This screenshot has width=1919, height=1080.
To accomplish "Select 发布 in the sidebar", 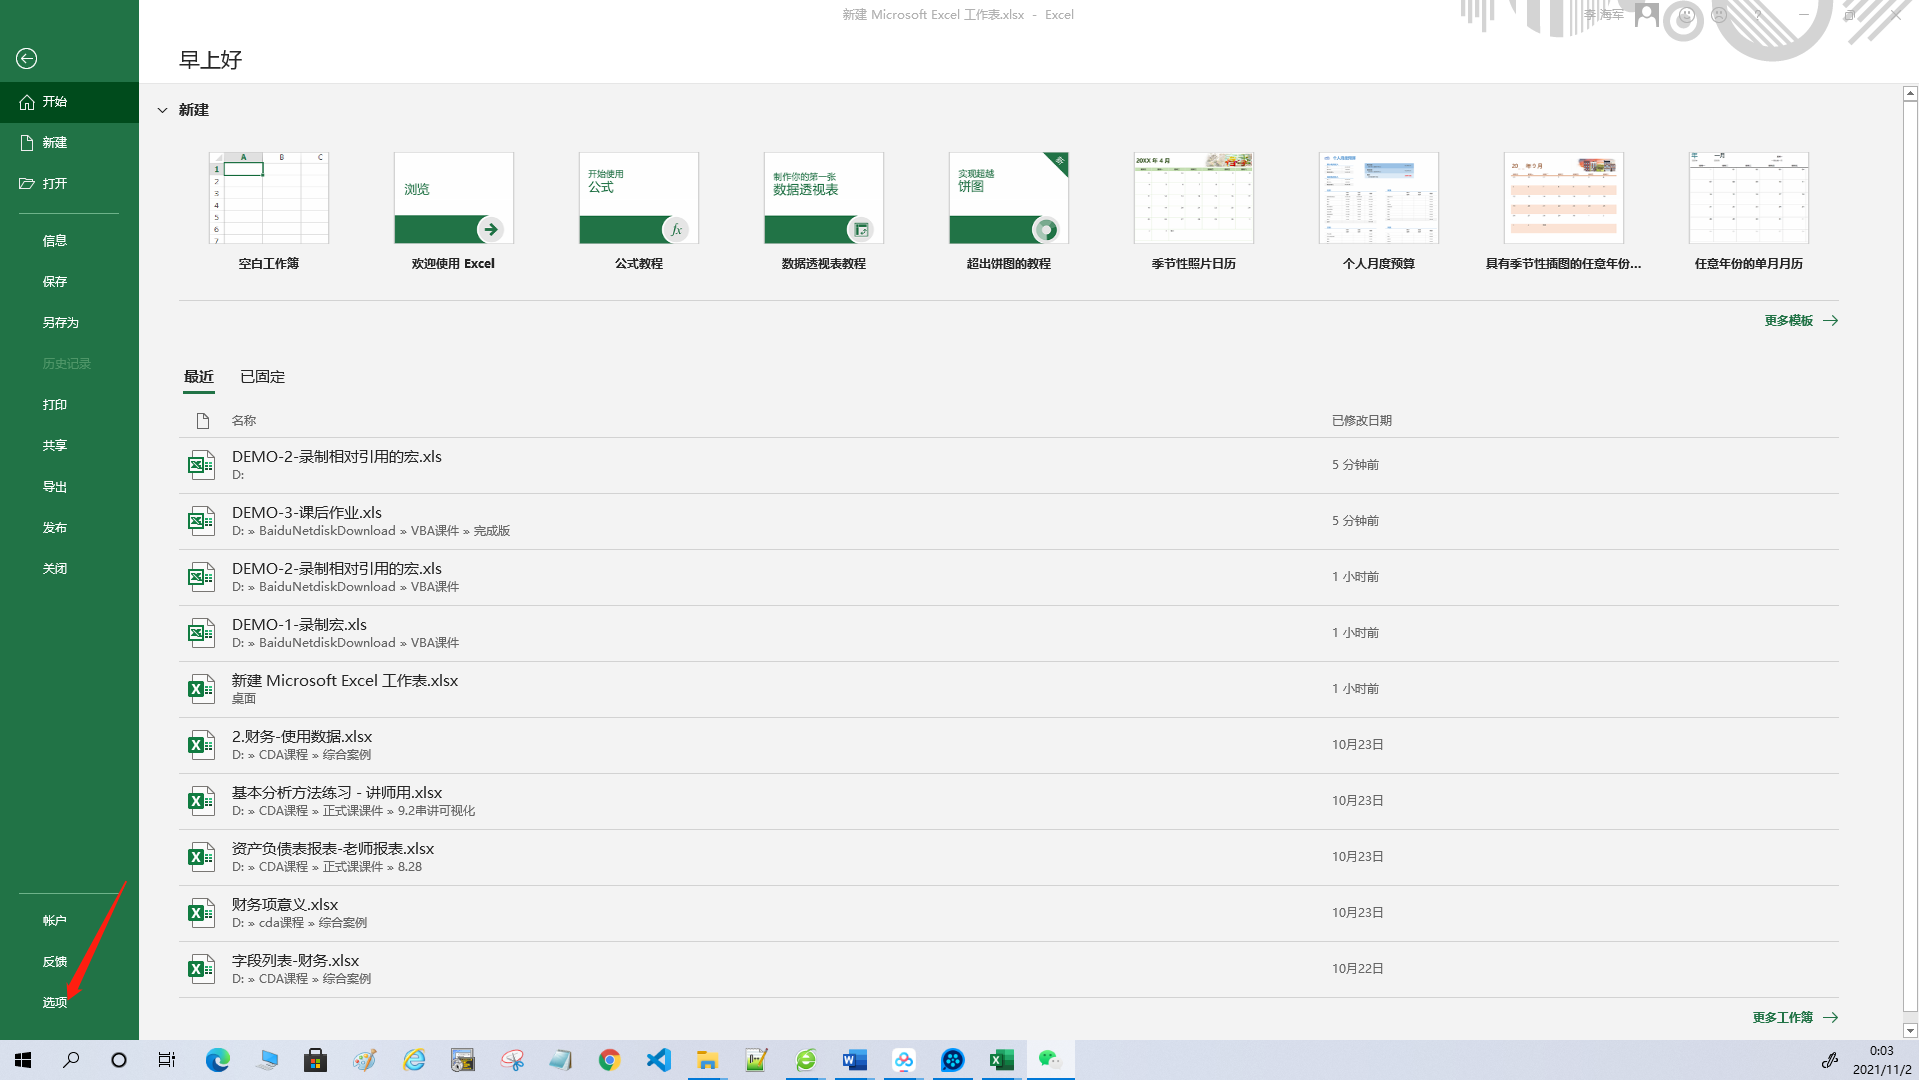I will 69,528.
